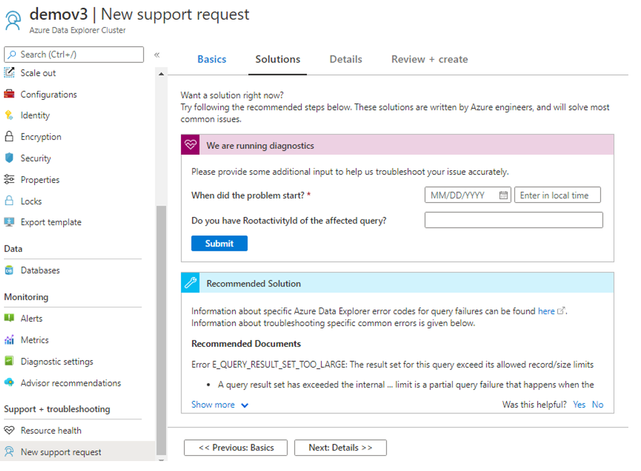641x471 pixels.
Task: Click the Scale out icon in sidebar
Action: pyautogui.click(x=9, y=73)
